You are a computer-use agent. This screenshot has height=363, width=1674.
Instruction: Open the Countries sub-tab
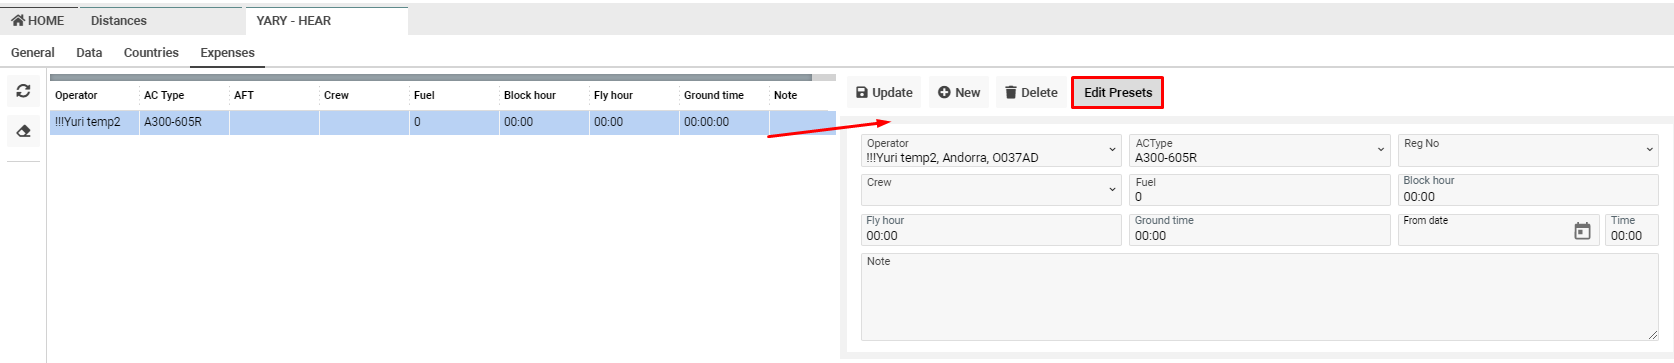point(151,52)
